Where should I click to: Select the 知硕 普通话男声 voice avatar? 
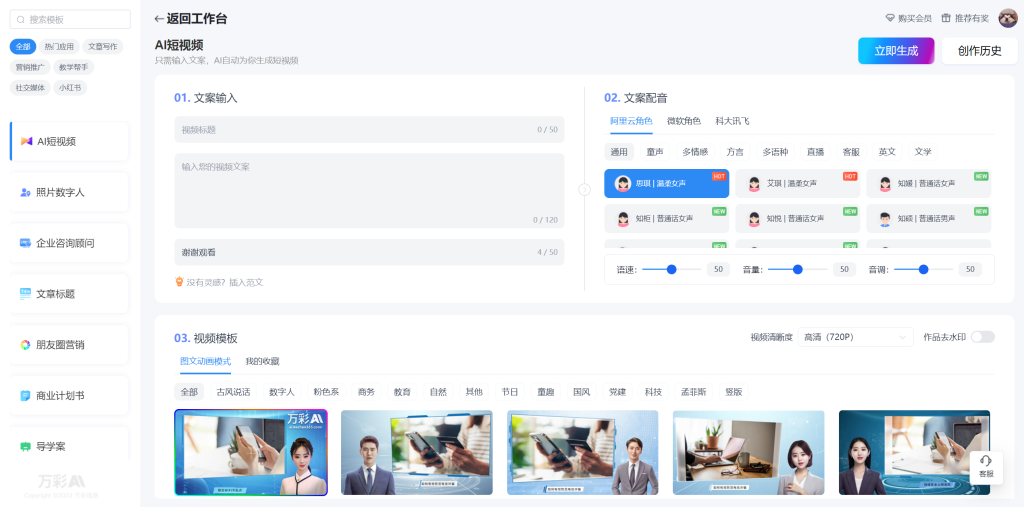(885, 219)
